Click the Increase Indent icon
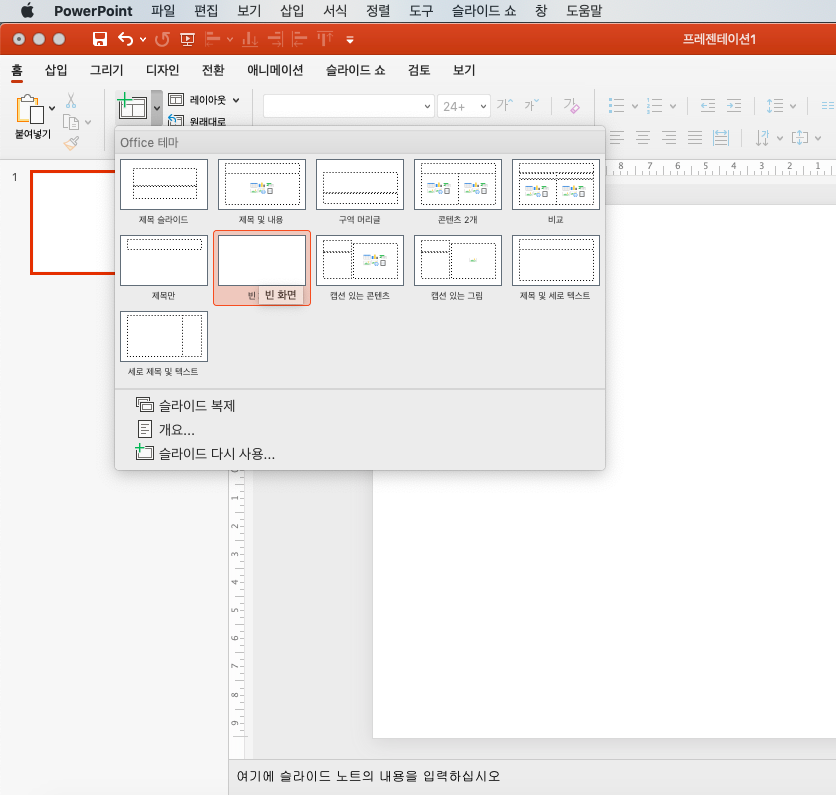The height and width of the screenshot is (795, 836). pyautogui.click(x=734, y=106)
